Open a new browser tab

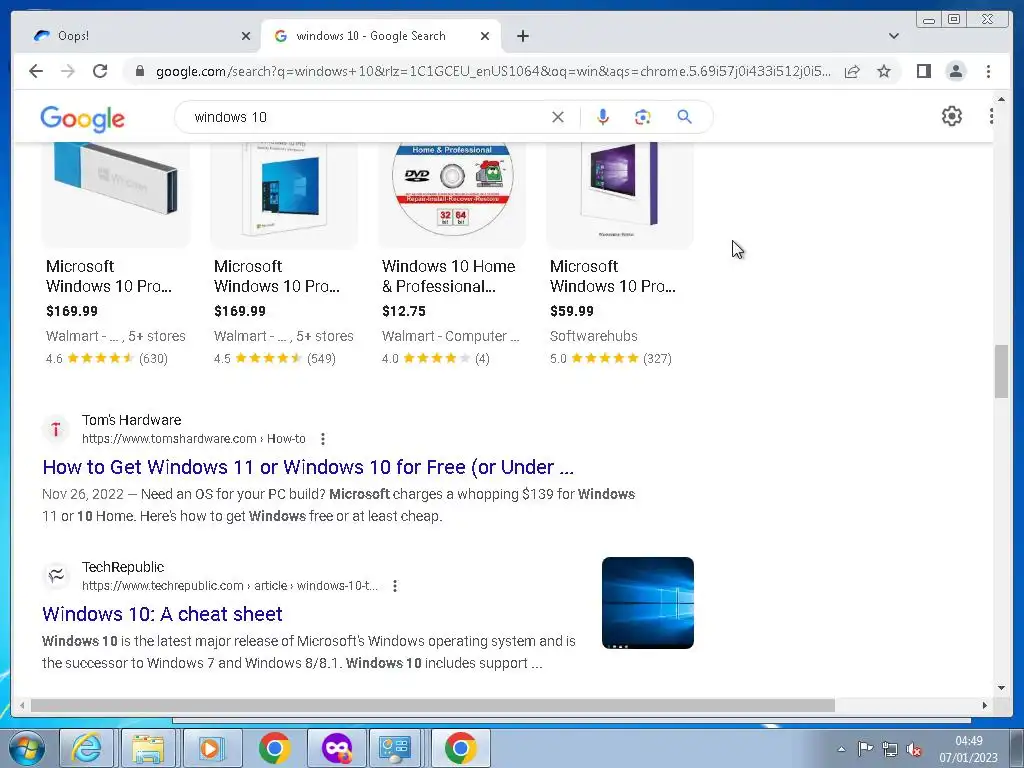click(522, 36)
